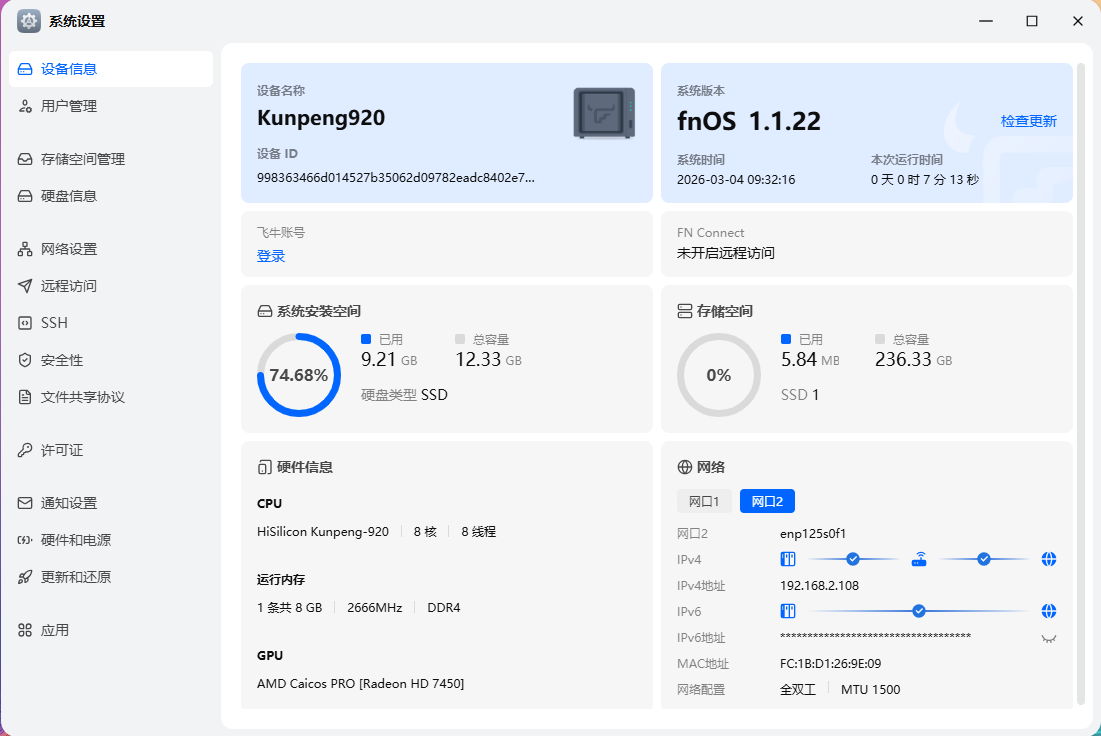Screen dimensions: 1101x736
Task: Click the IPv6 globe icon
Action: tap(1048, 611)
